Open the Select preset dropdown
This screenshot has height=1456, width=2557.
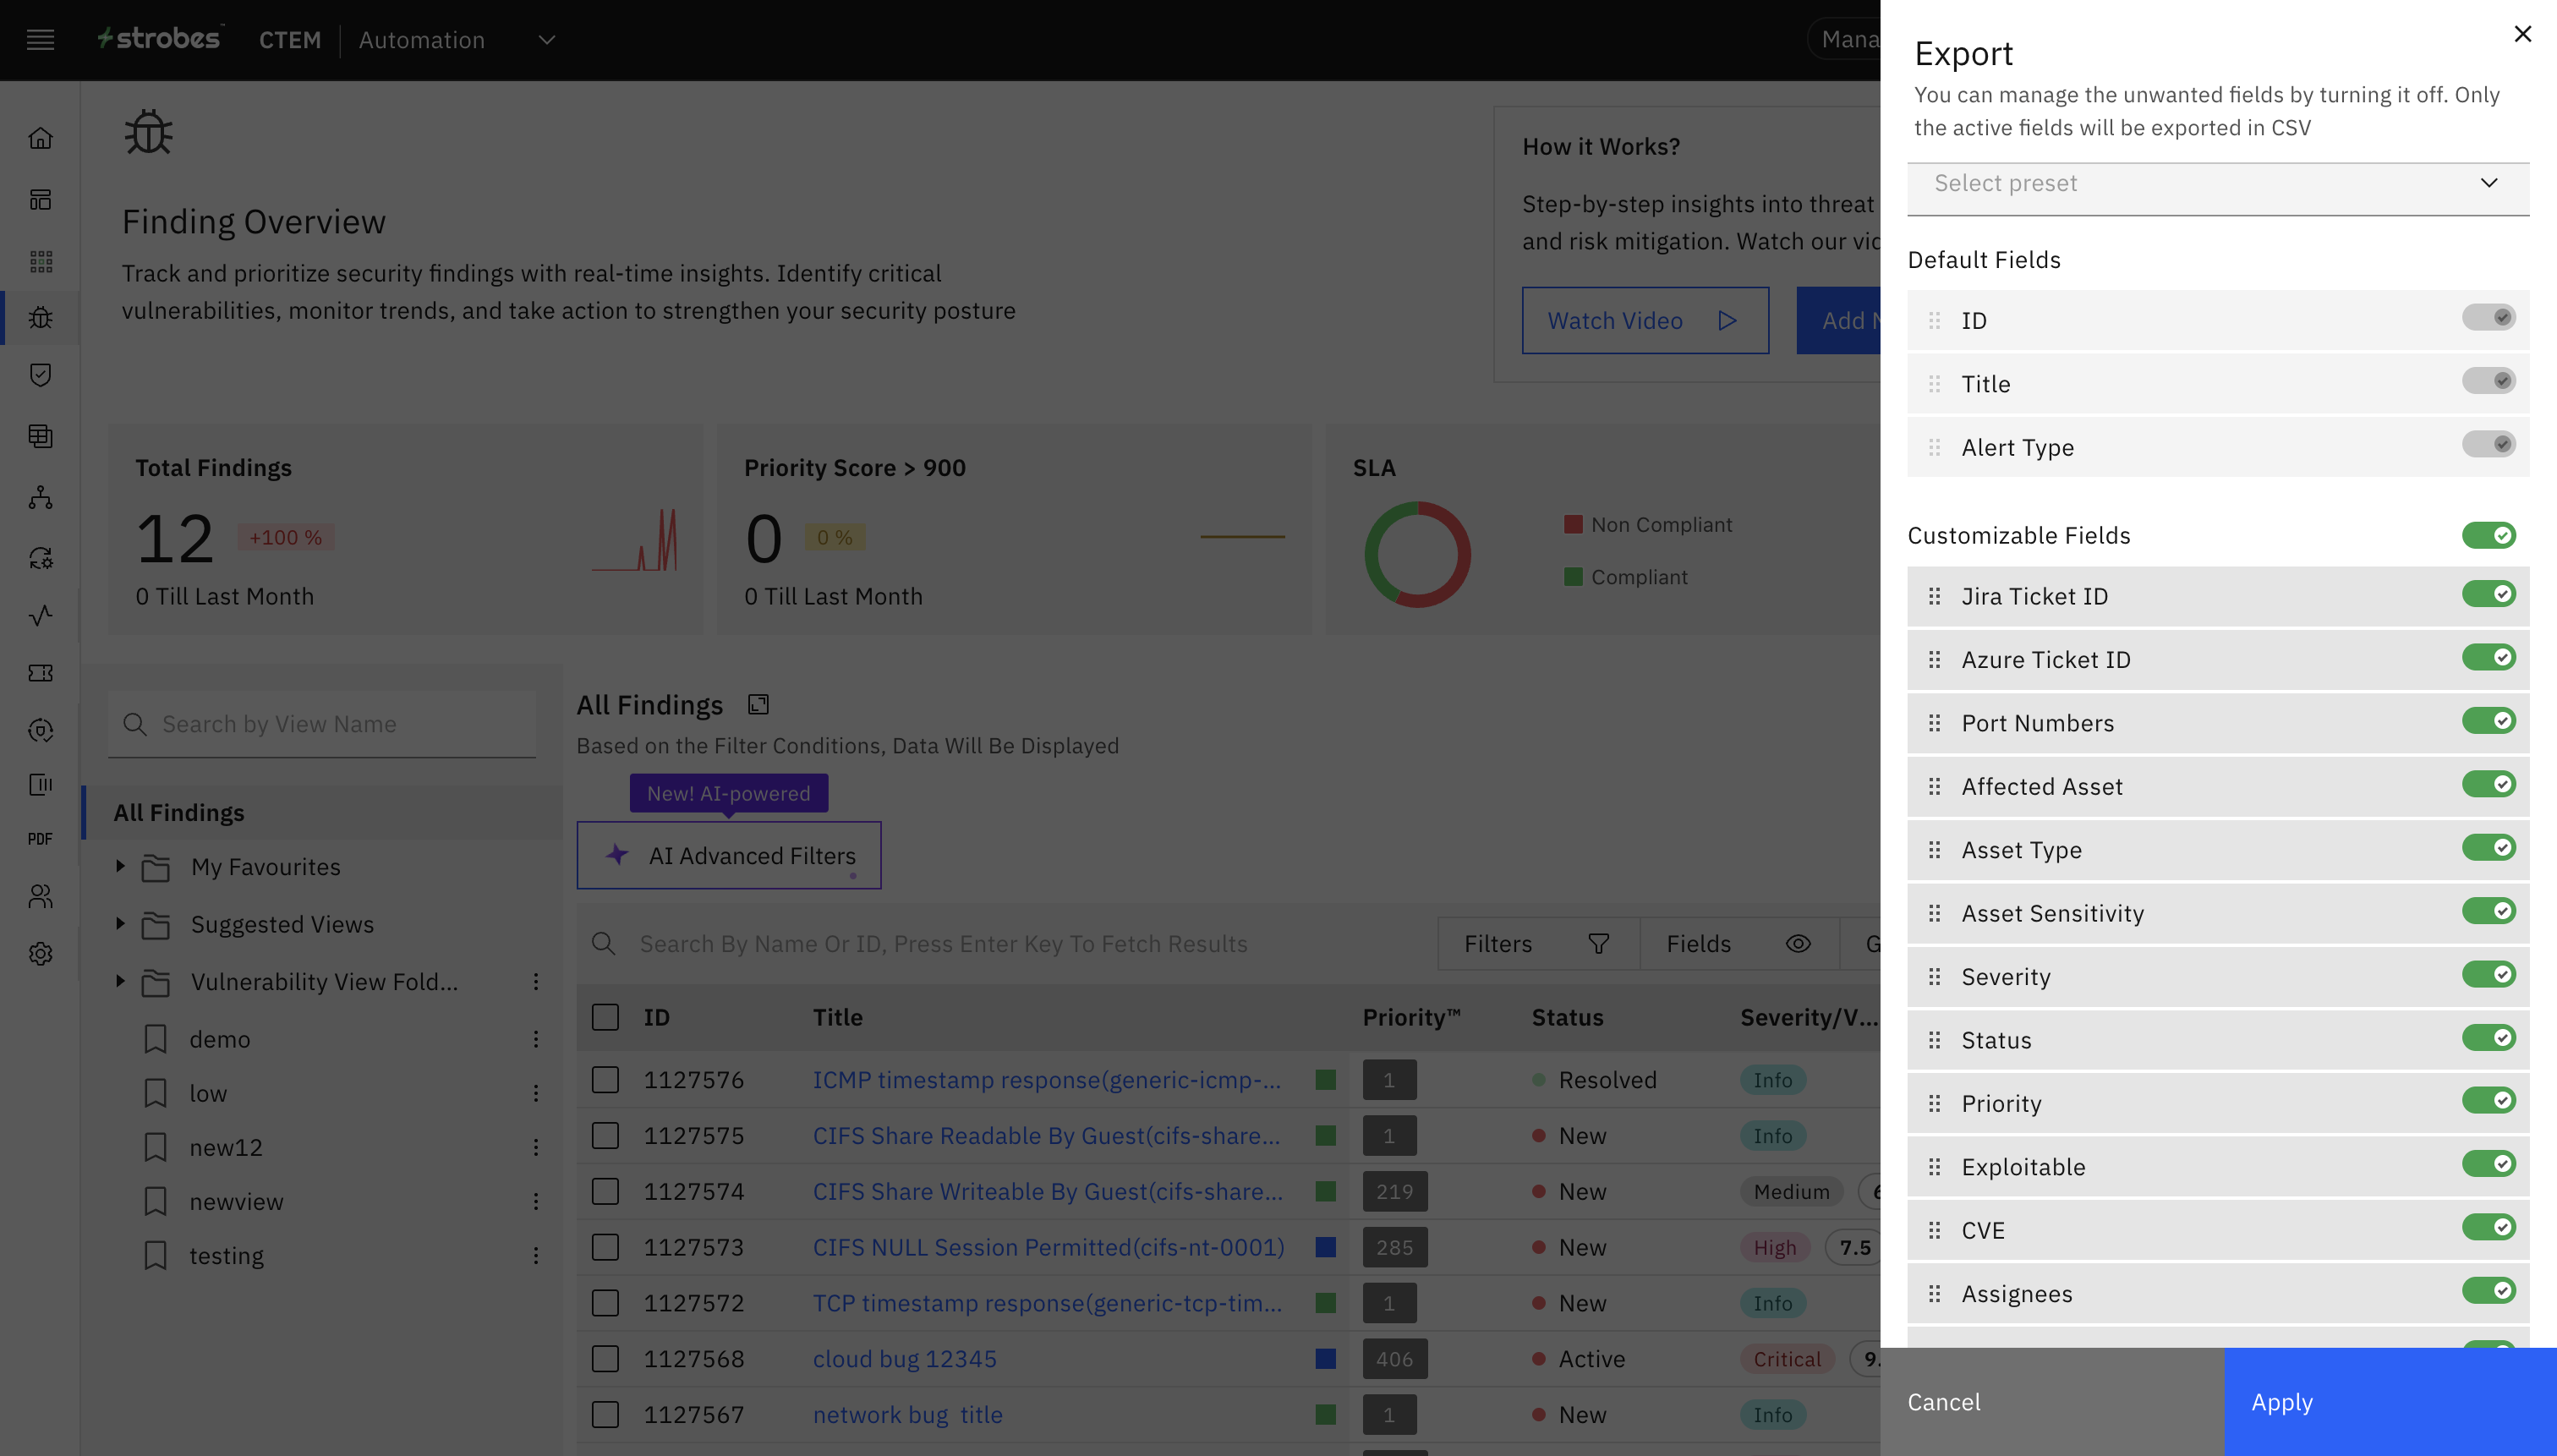[2217, 184]
